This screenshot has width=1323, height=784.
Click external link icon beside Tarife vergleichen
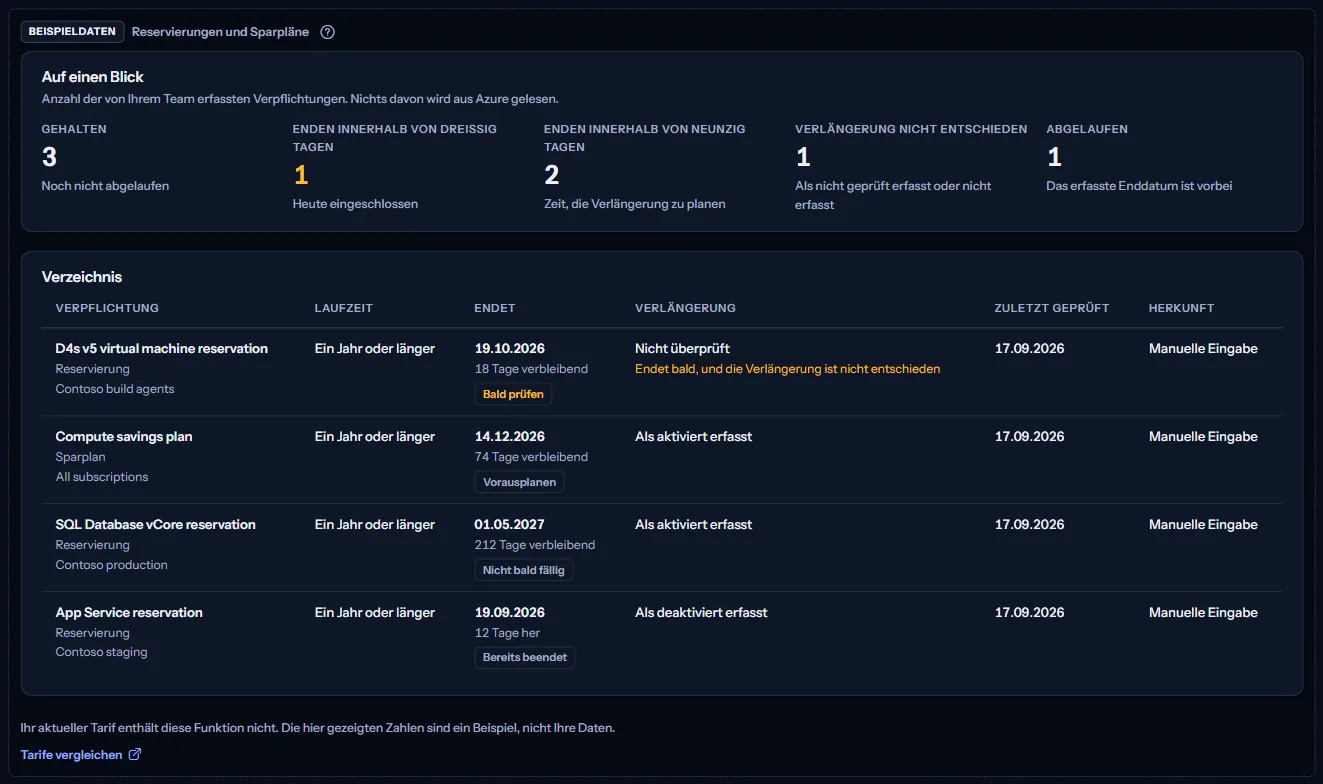[x=135, y=755]
